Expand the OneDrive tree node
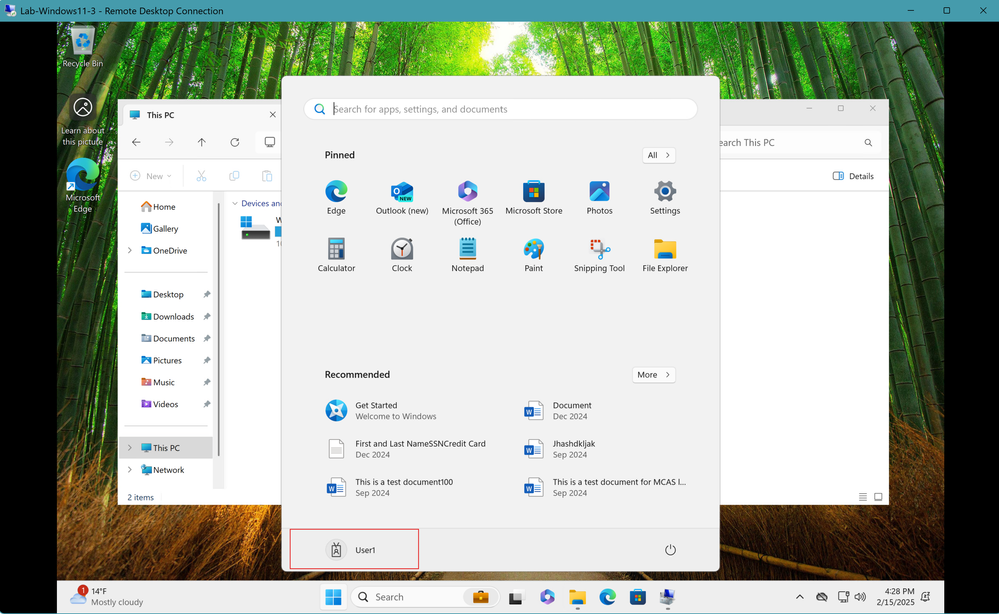Screen dimensions: 999x614 coord(130,250)
